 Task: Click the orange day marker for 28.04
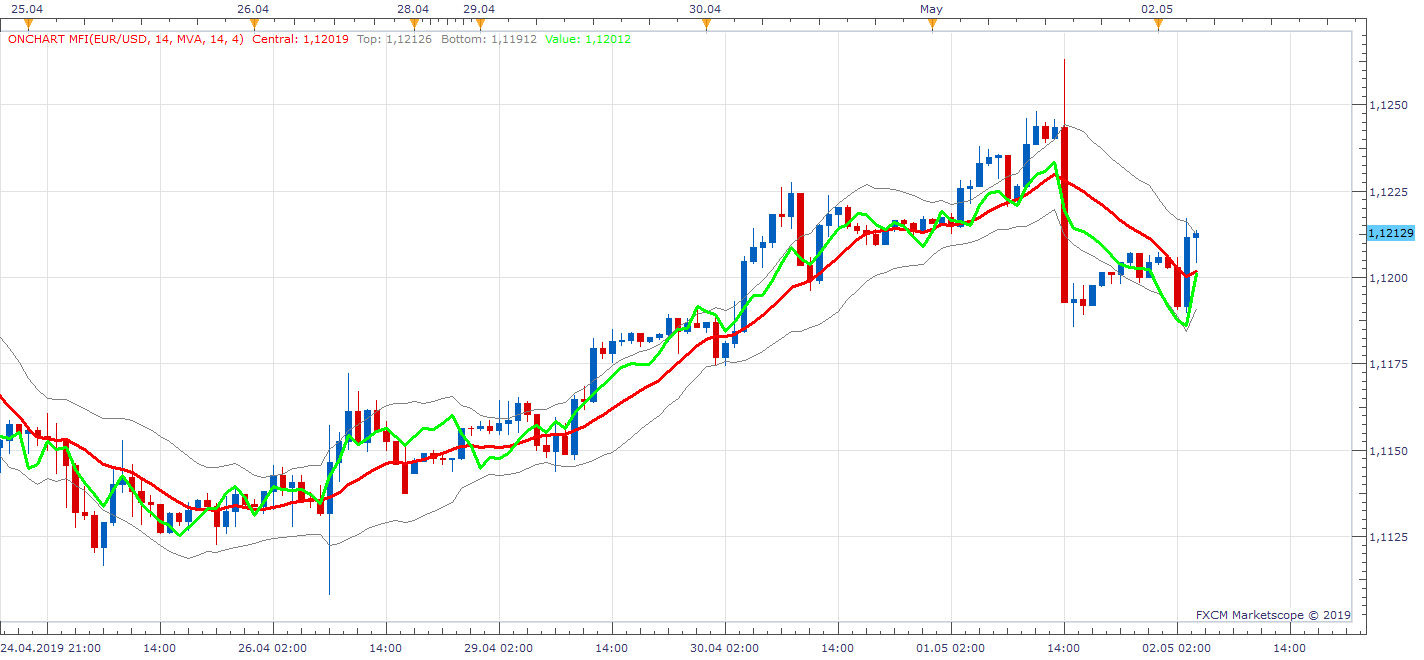[x=414, y=24]
